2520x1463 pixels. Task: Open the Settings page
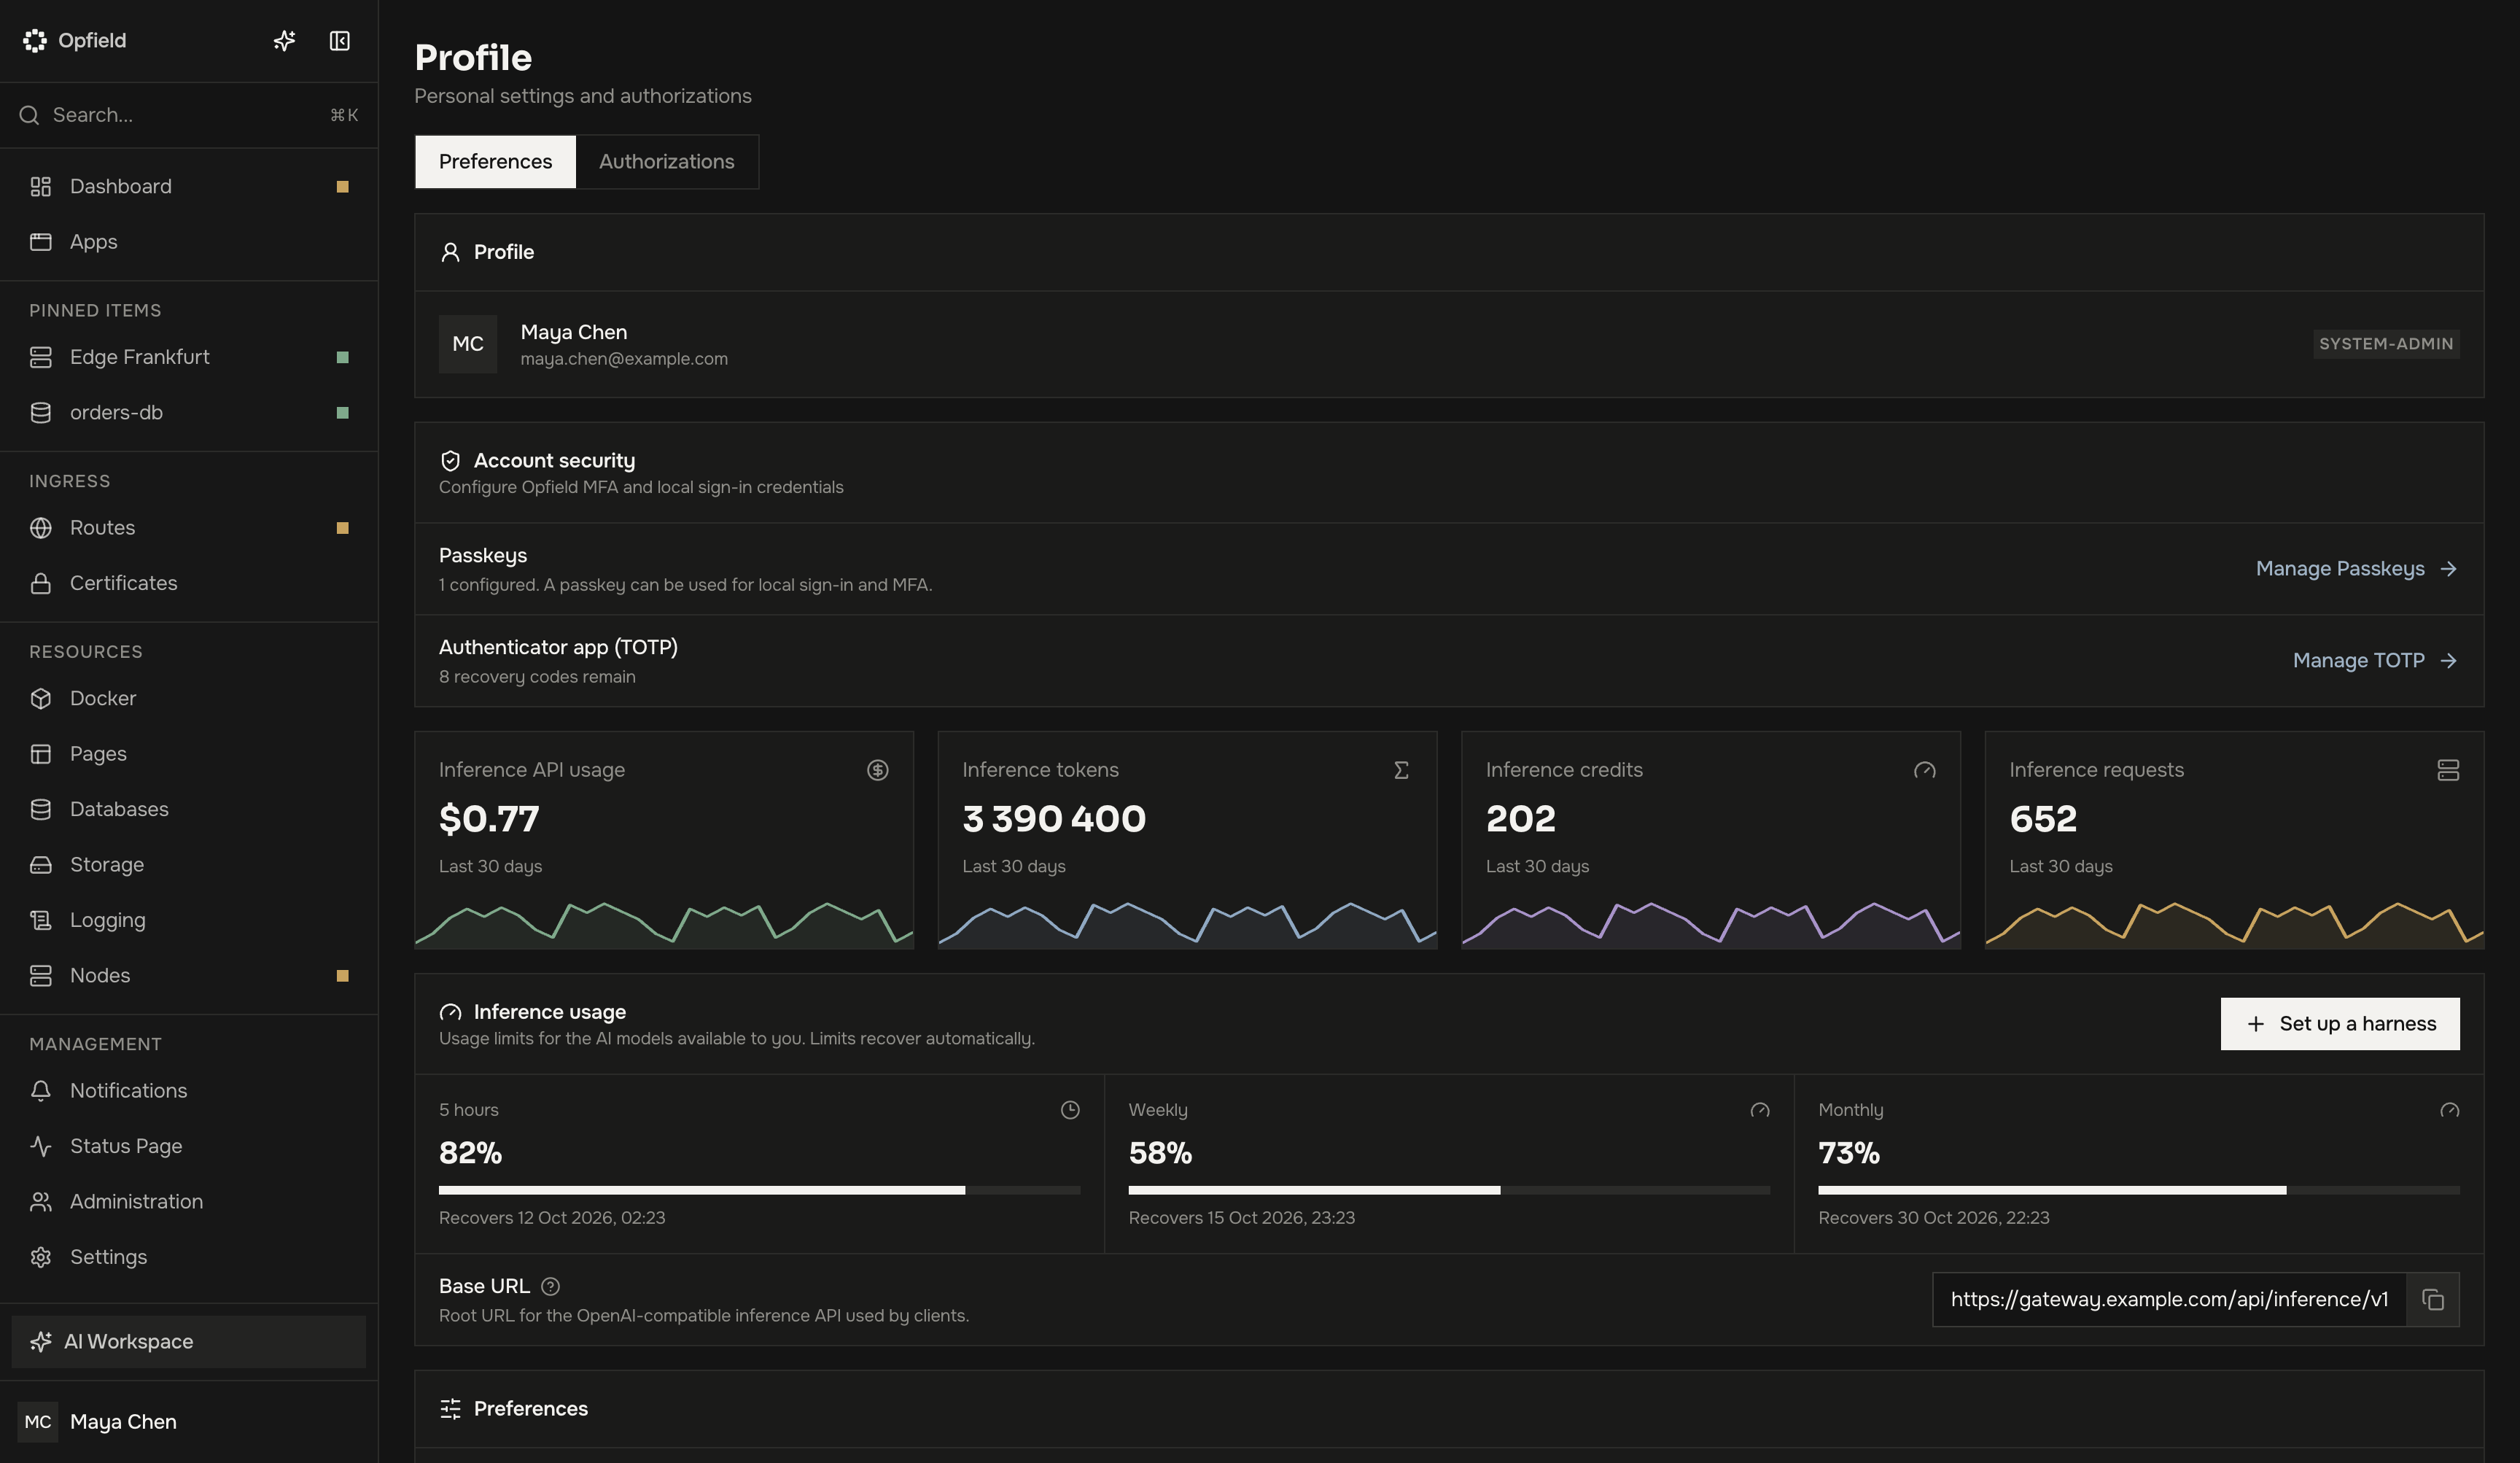(189, 1257)
